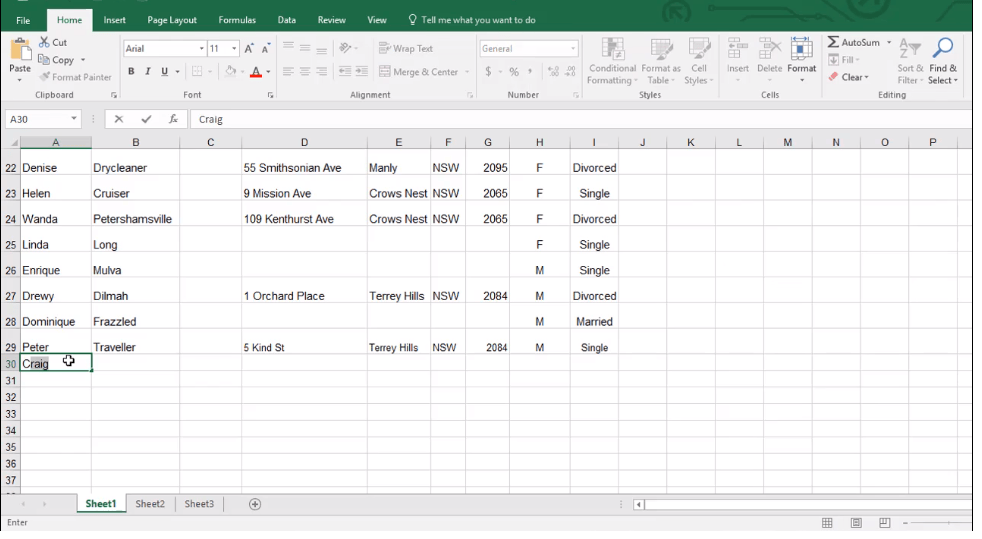Confirm entry with checkmark icon
Image resolution: width=982 pixels, height=539 pixels.
[x=146, y=119]
